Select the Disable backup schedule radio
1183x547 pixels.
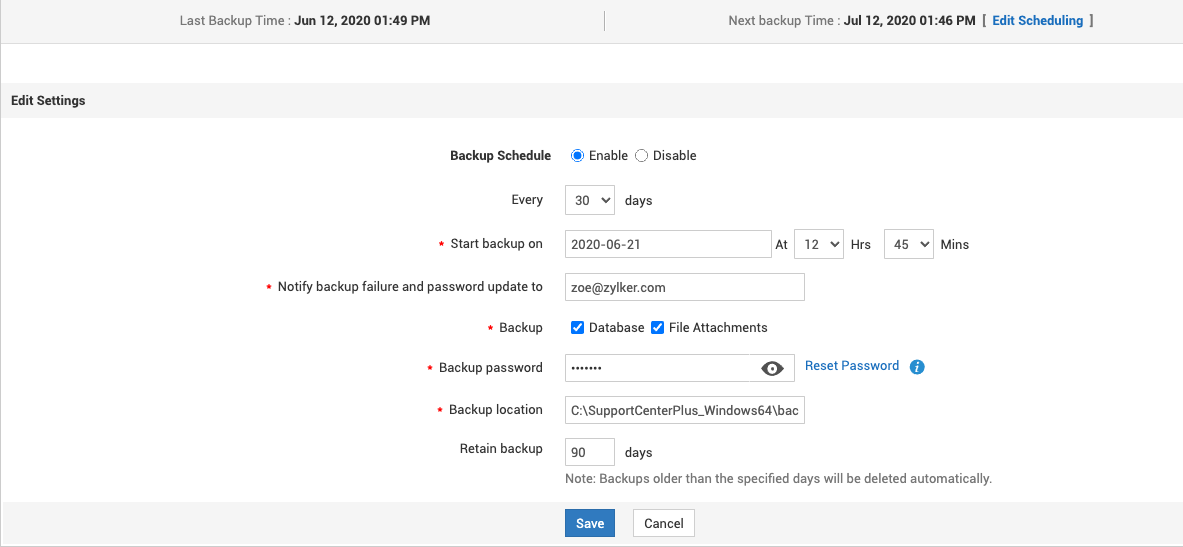pos(642,156)
